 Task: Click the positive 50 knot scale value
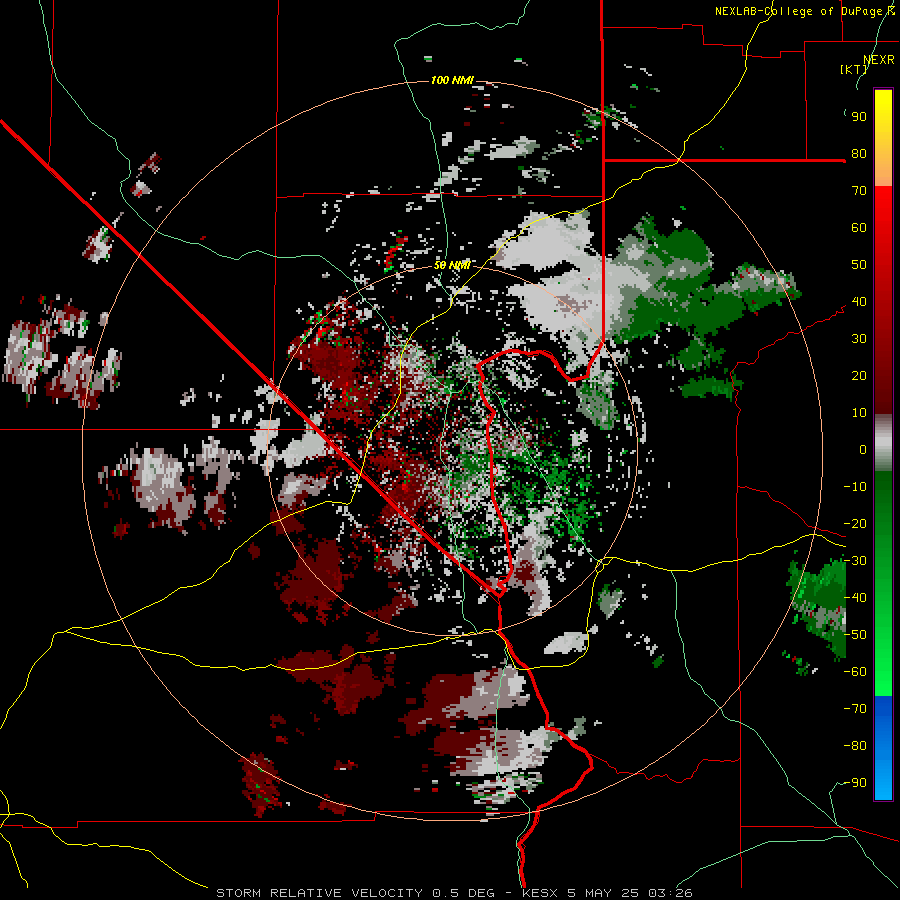(859, 265)
